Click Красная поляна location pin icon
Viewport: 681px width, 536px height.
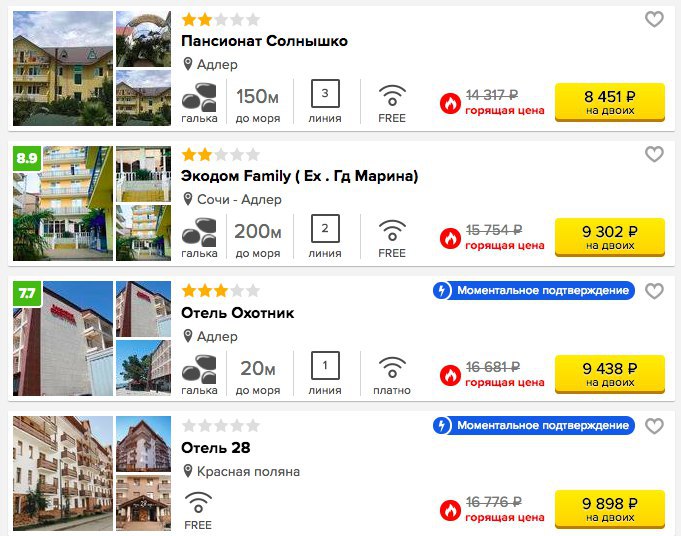click(x=188, y=471)
